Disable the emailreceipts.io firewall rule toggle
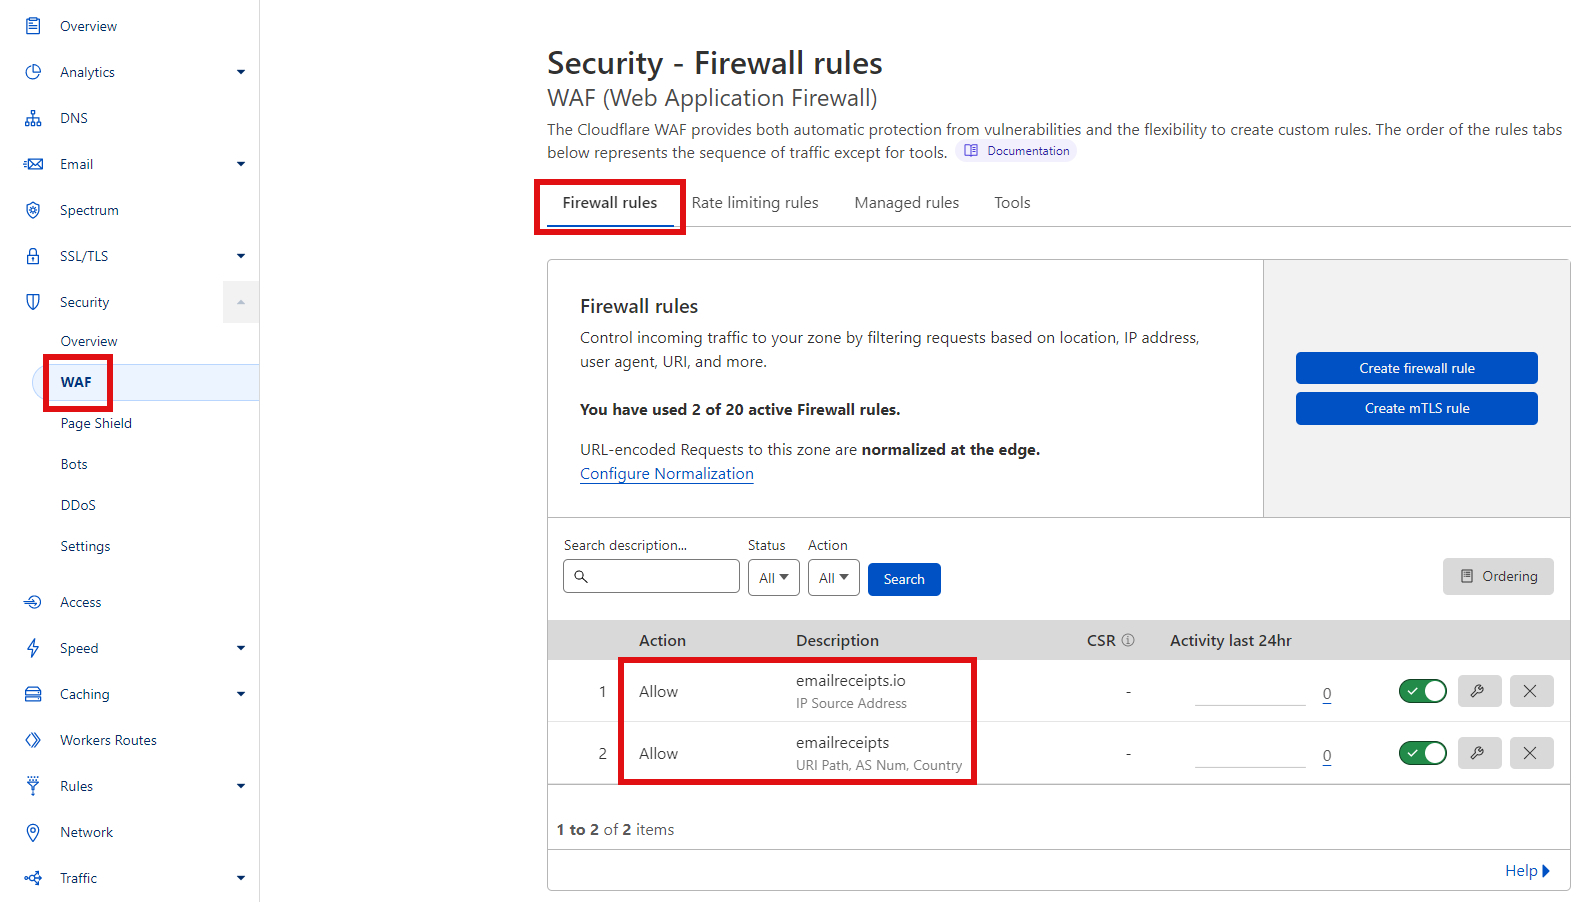This screenshot has width=1580, height=902. (1422, 691)
